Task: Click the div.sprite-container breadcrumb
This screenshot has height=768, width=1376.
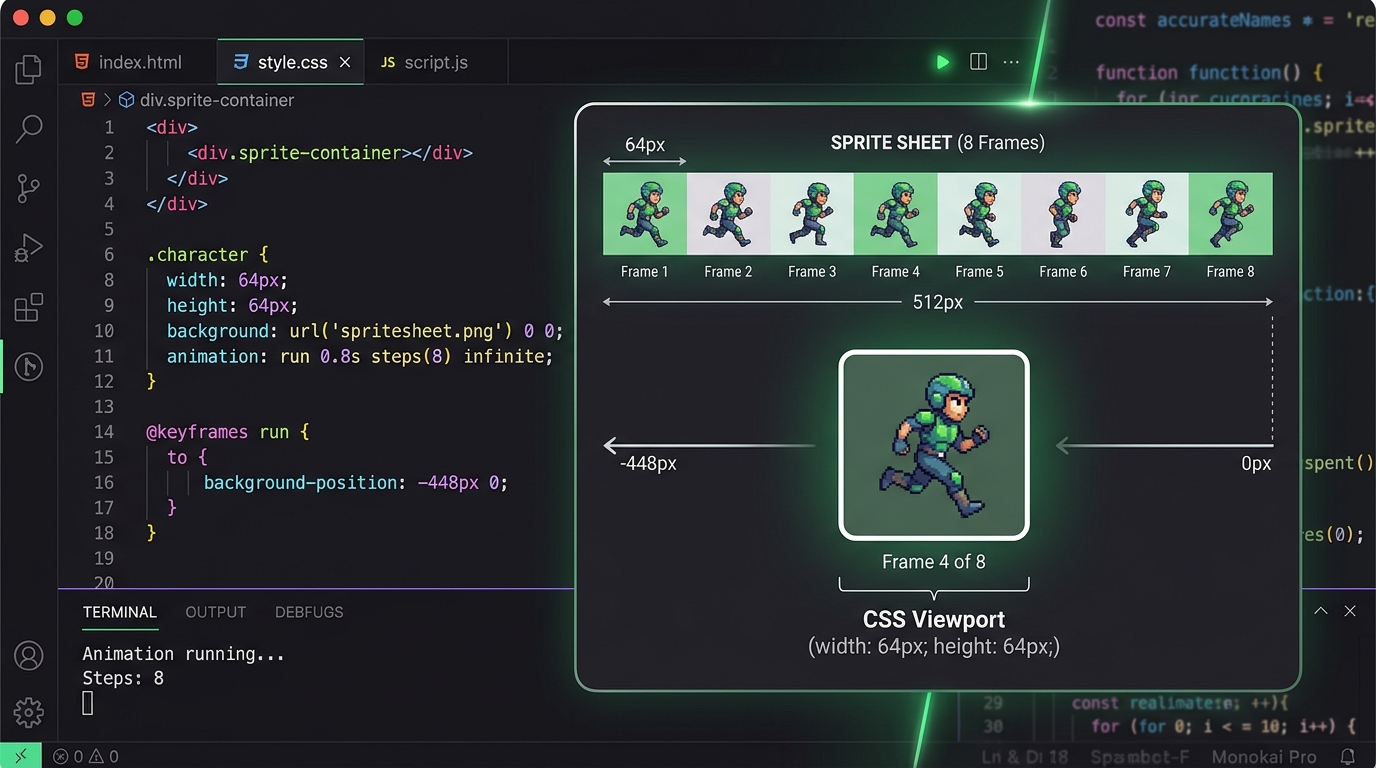Action: [x=217, y=100]
